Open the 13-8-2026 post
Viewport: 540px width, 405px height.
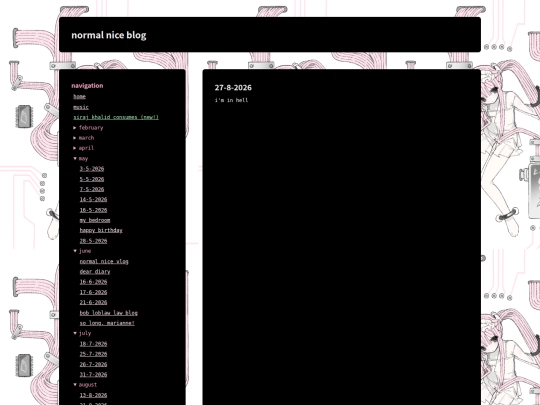click(93, 395)
